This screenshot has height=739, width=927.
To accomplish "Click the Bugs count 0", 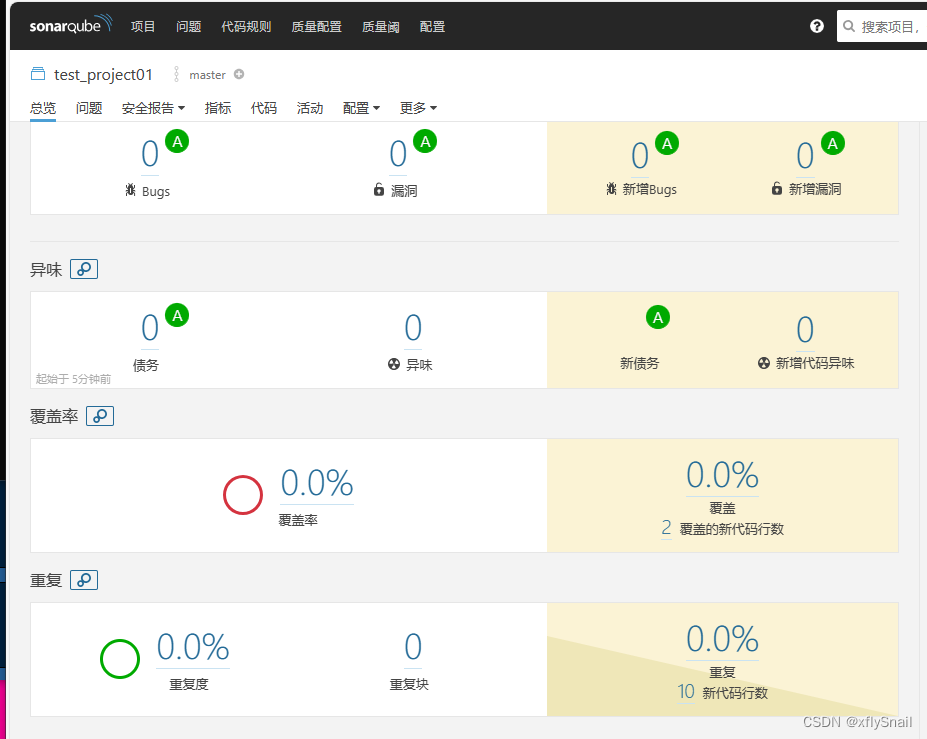I will [150, 154].
